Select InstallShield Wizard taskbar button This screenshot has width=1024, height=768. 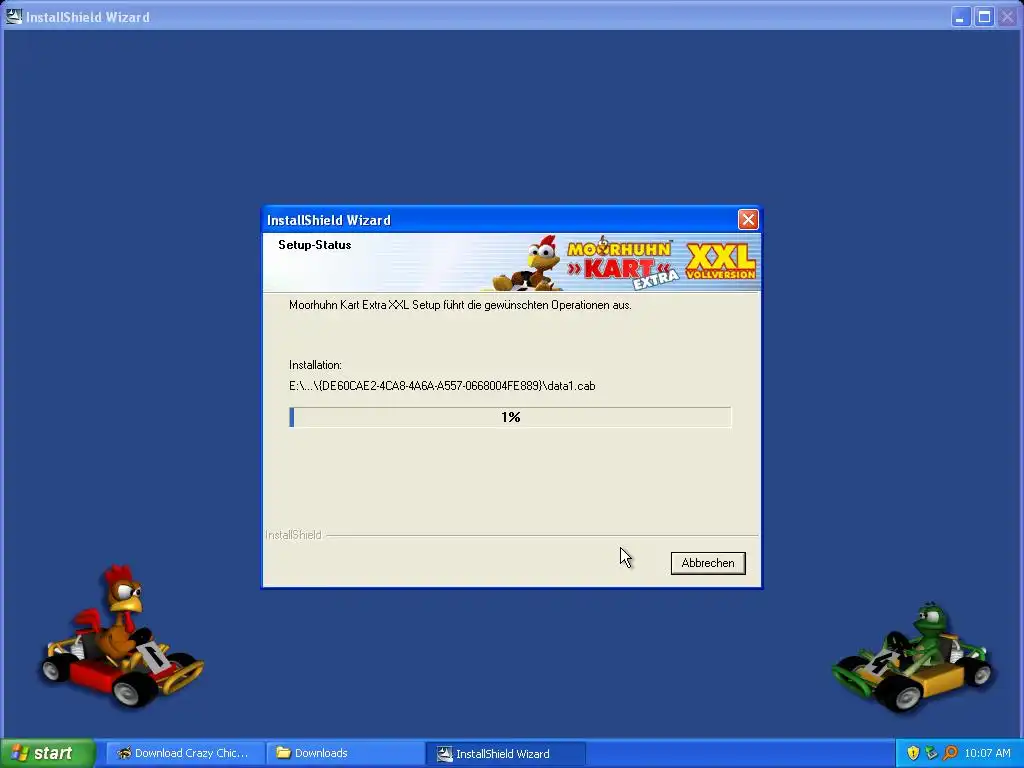coord(505,753)
